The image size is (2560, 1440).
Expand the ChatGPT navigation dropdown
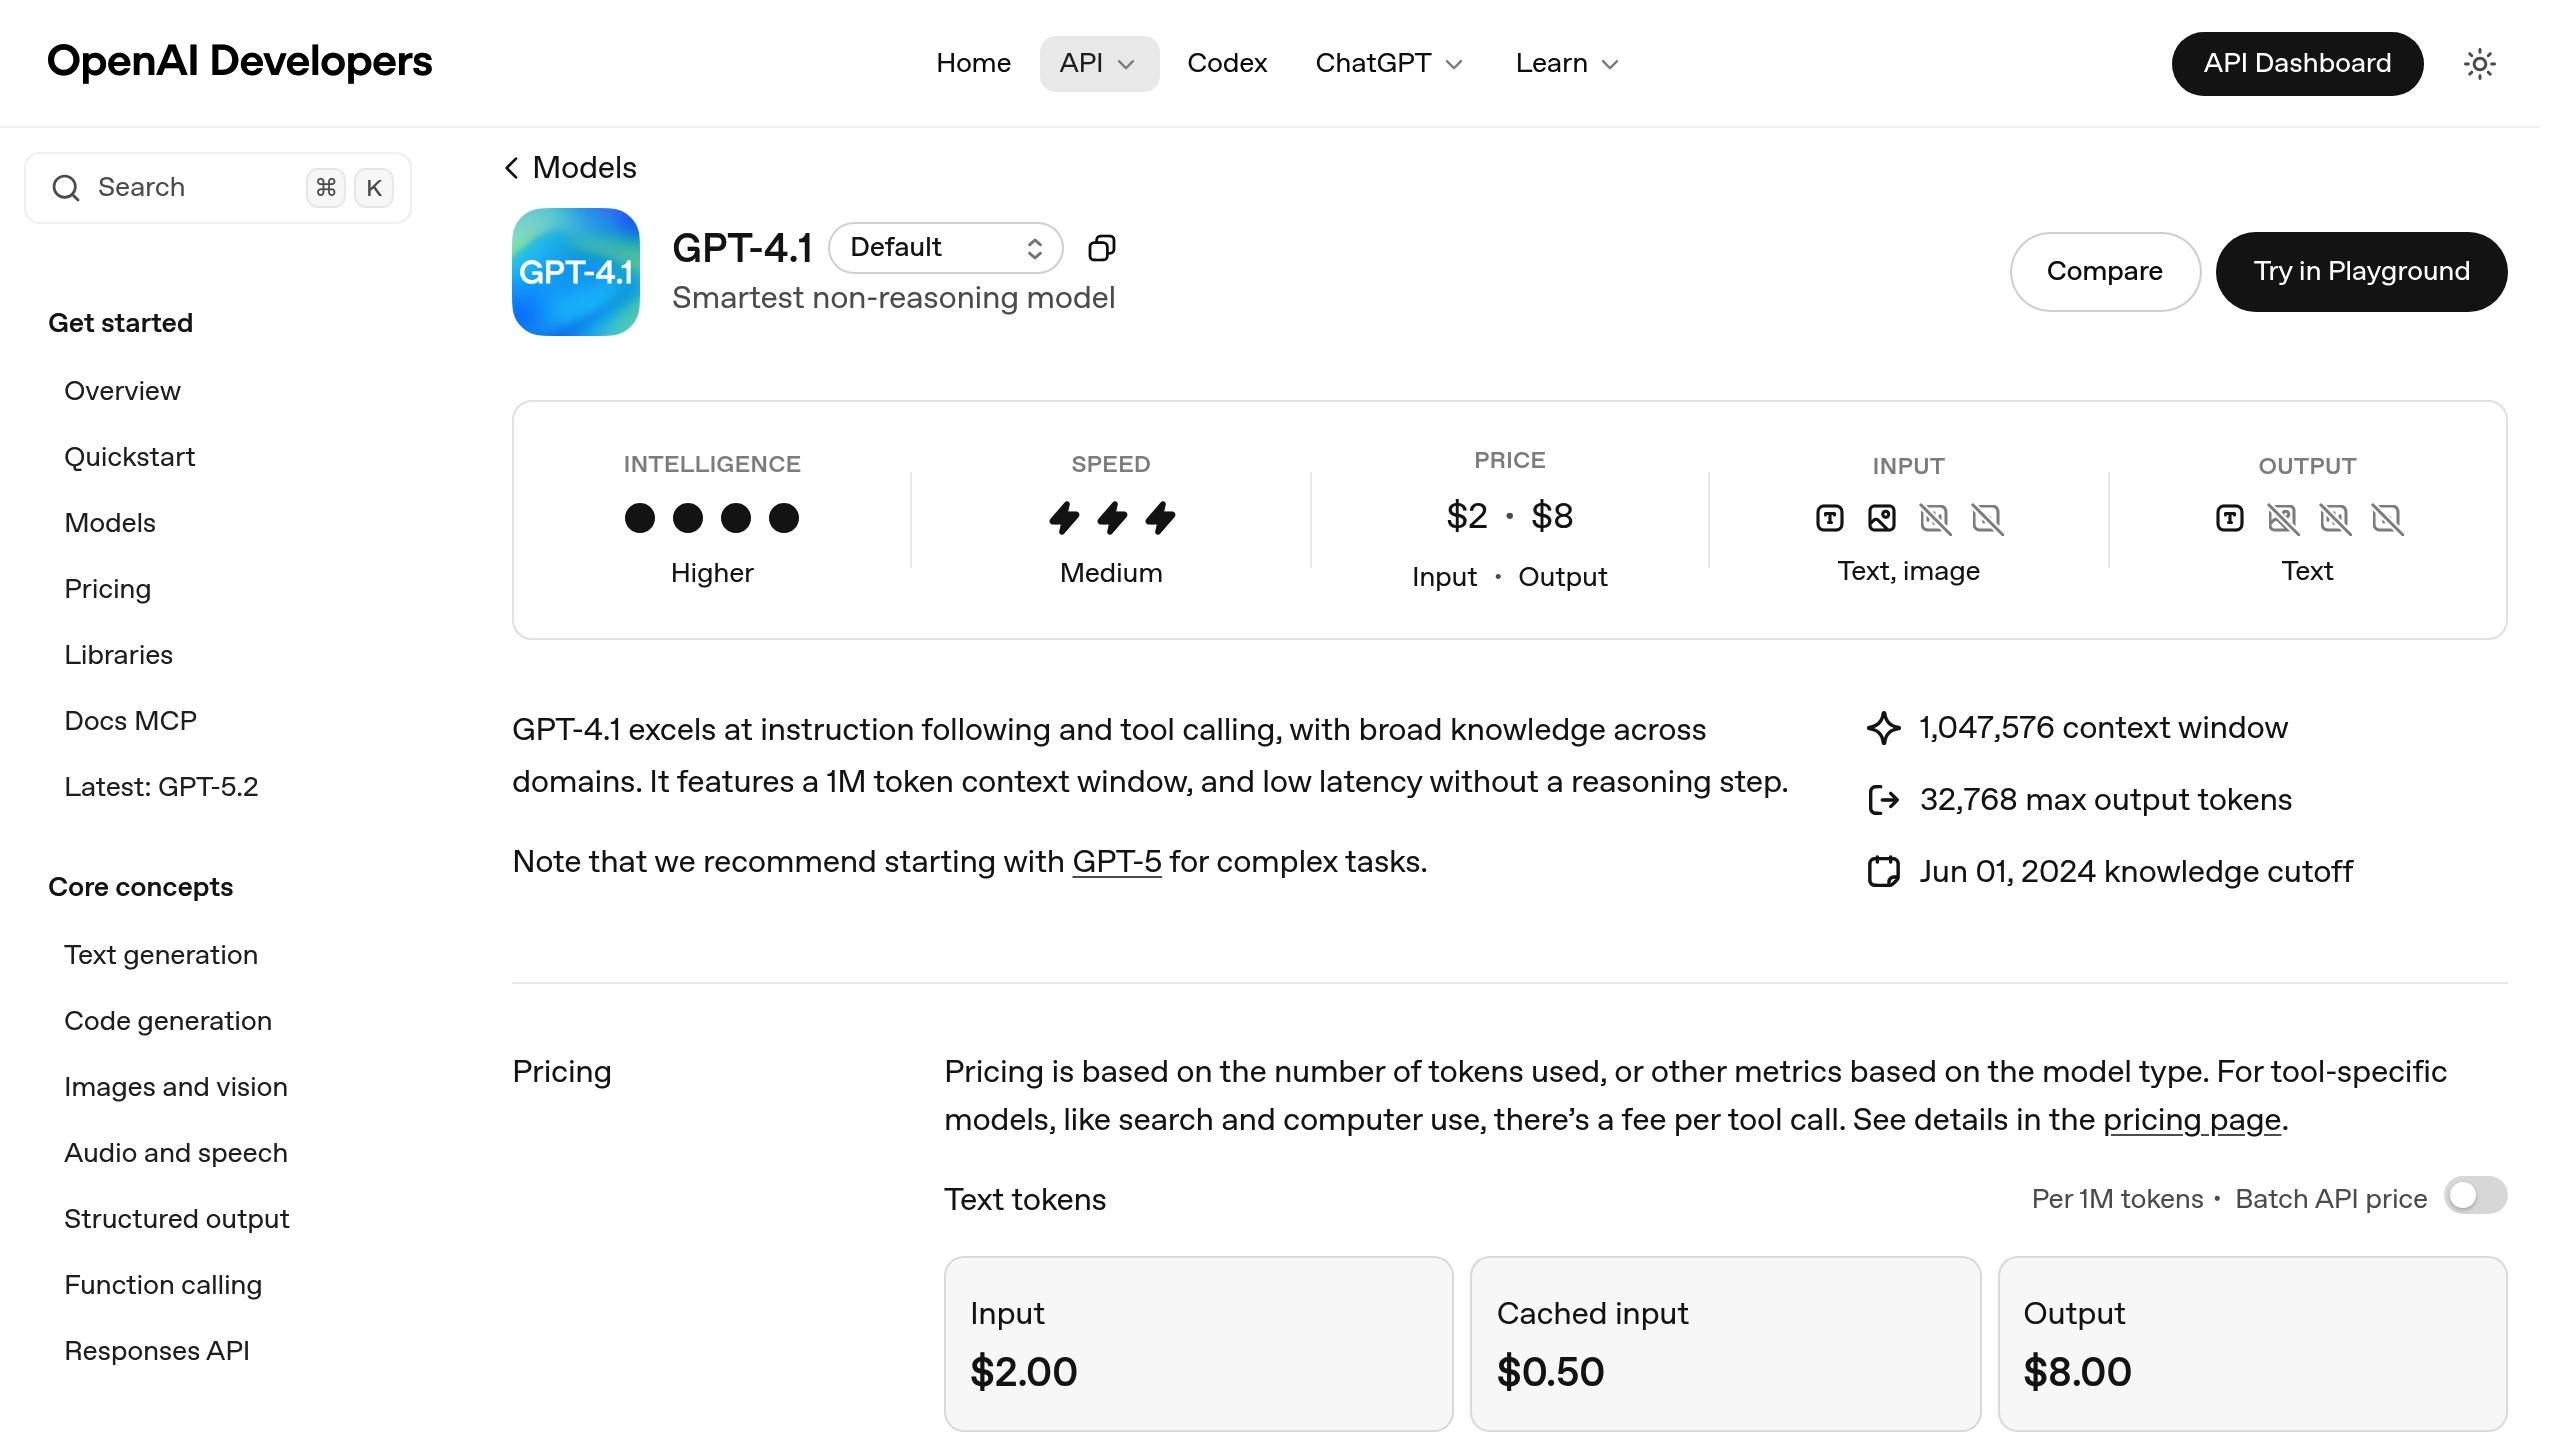pos(1388,64)
